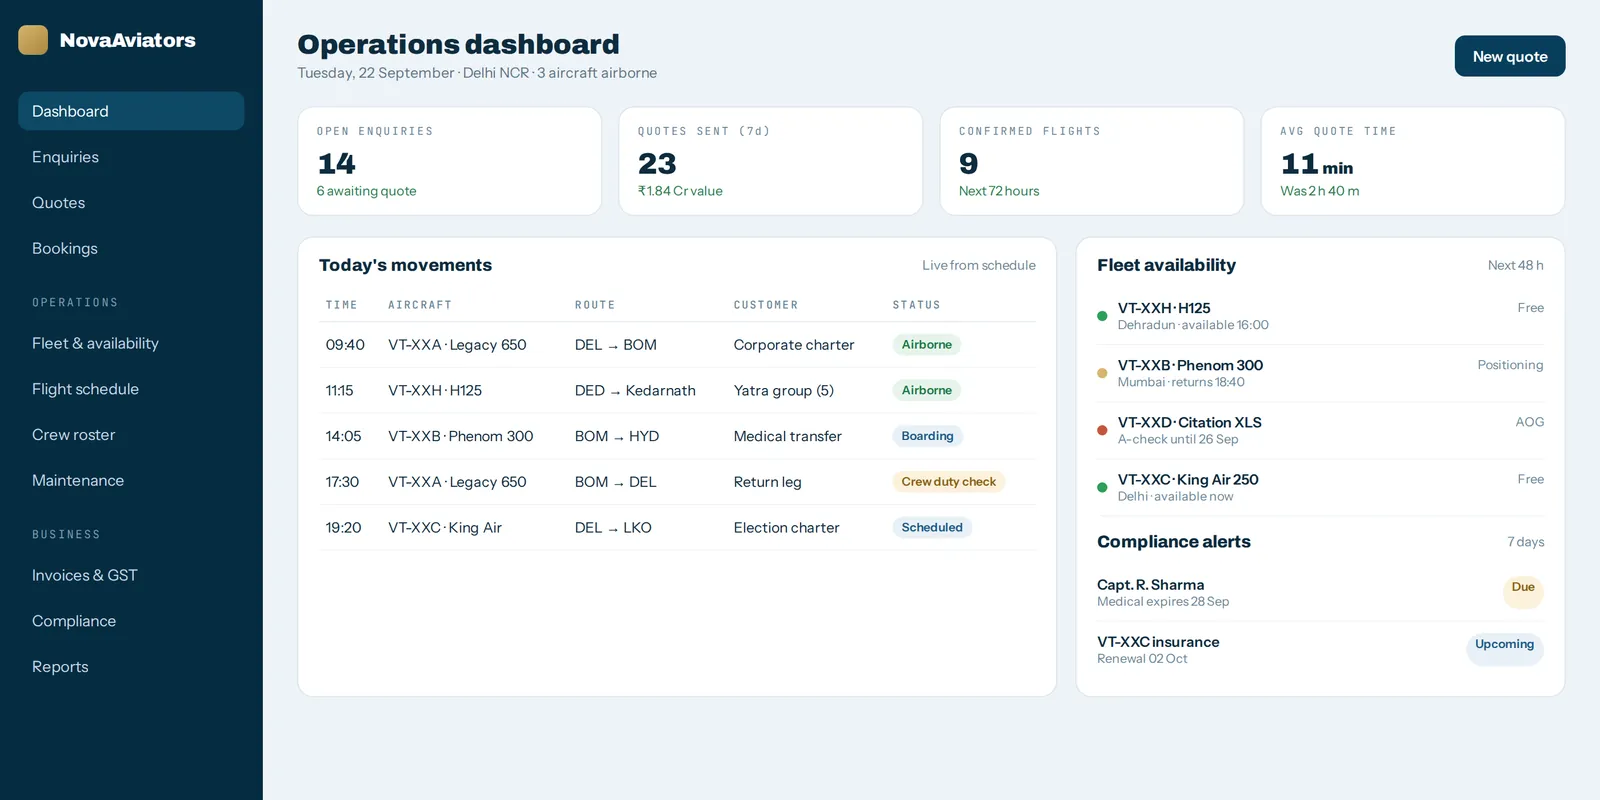Select Compliance in the sidebar
1600x800 pixels.
(131, 621)
